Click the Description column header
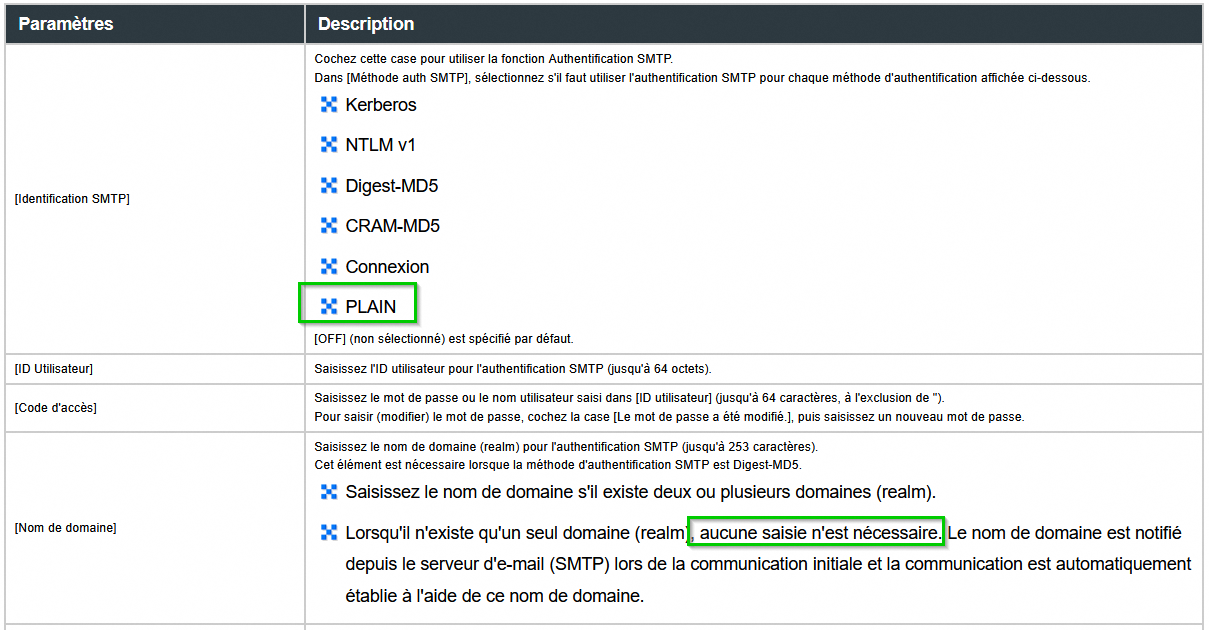 tap(366, 23)
